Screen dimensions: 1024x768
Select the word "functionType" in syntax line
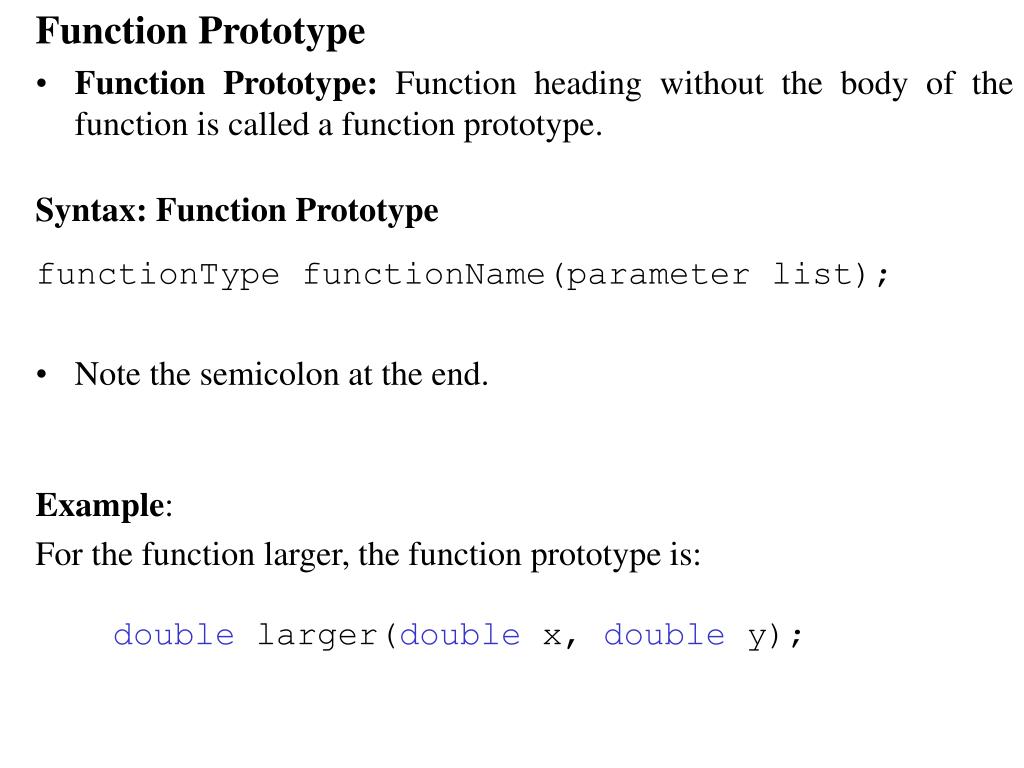[x=158, y=274]
